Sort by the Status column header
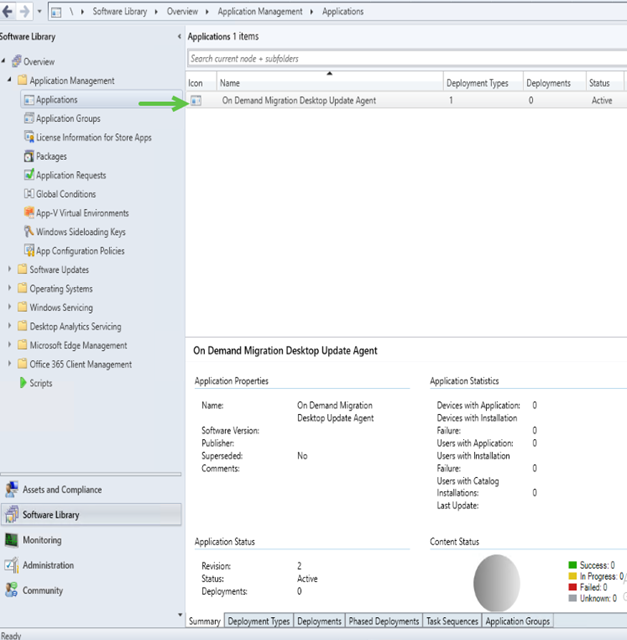Image resolution: width=627 pixels, height=640 pixels. point(605,83)
